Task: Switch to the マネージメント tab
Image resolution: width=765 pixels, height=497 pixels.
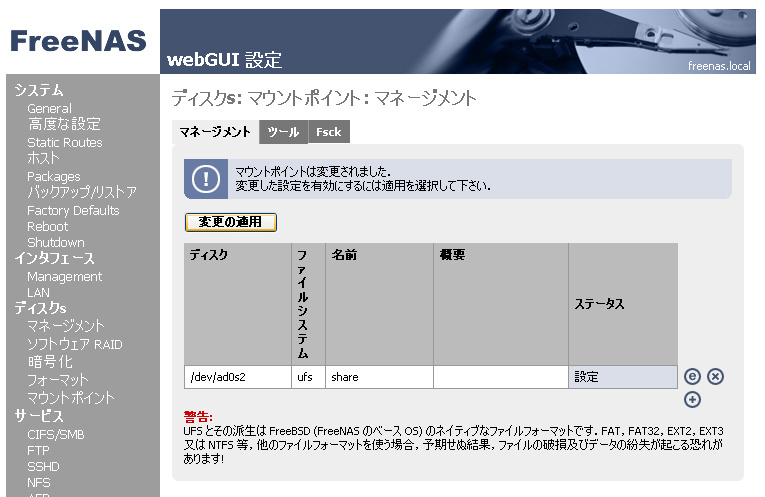Action: tap(215, 132)
